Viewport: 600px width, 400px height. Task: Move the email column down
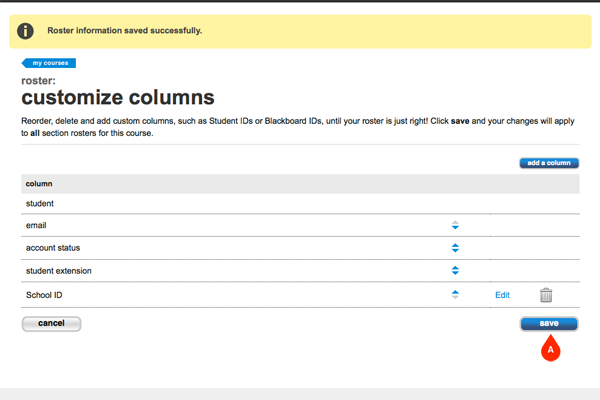pos(455,228)
